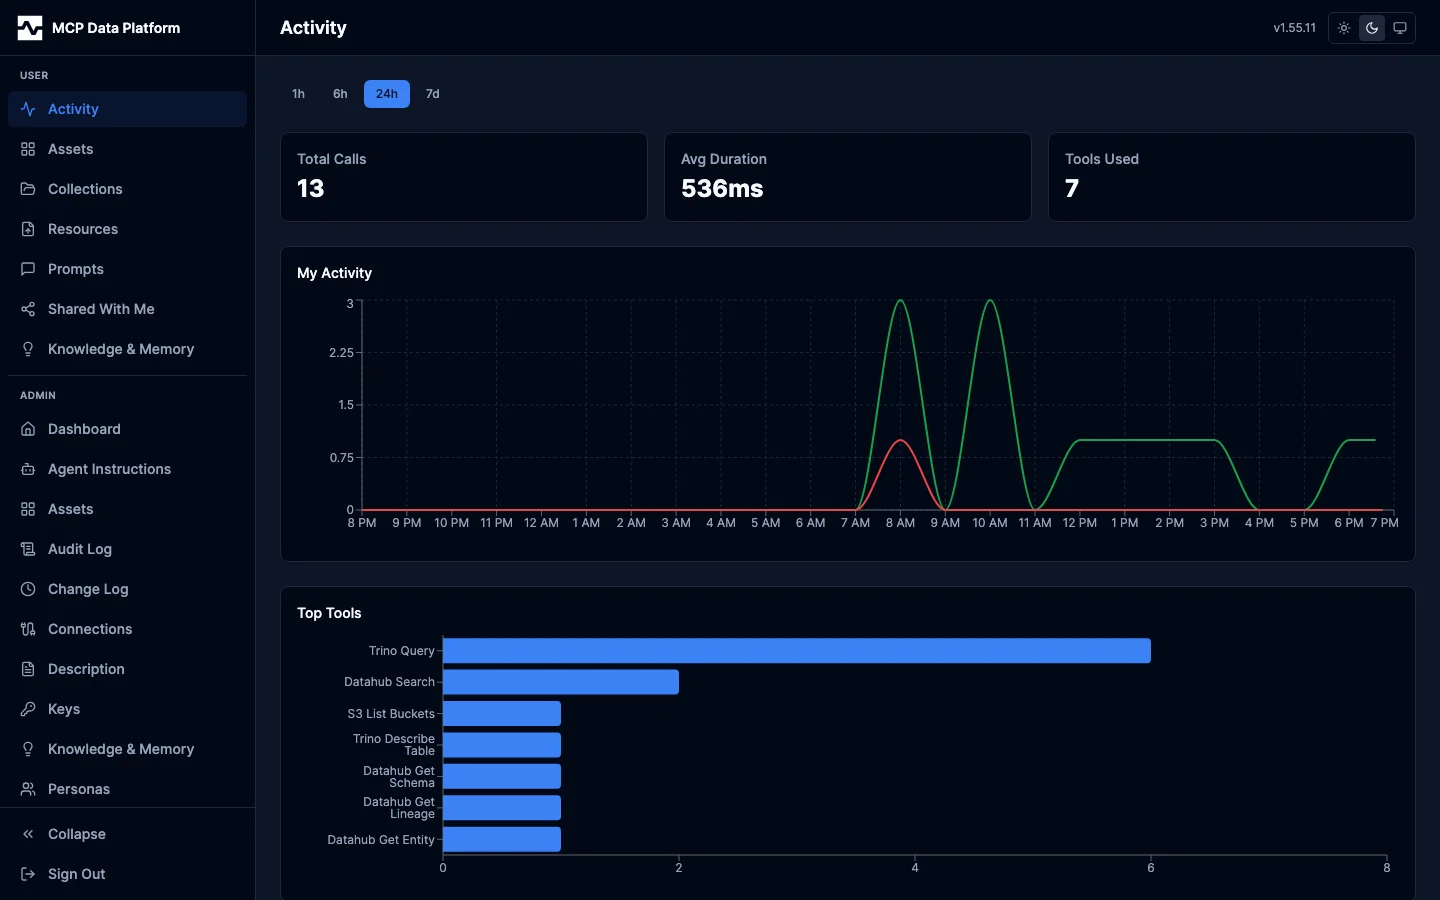Click the Keys key icon
Image resolution: width=1440 pixels, height=900 pixels.
[28, 709]
